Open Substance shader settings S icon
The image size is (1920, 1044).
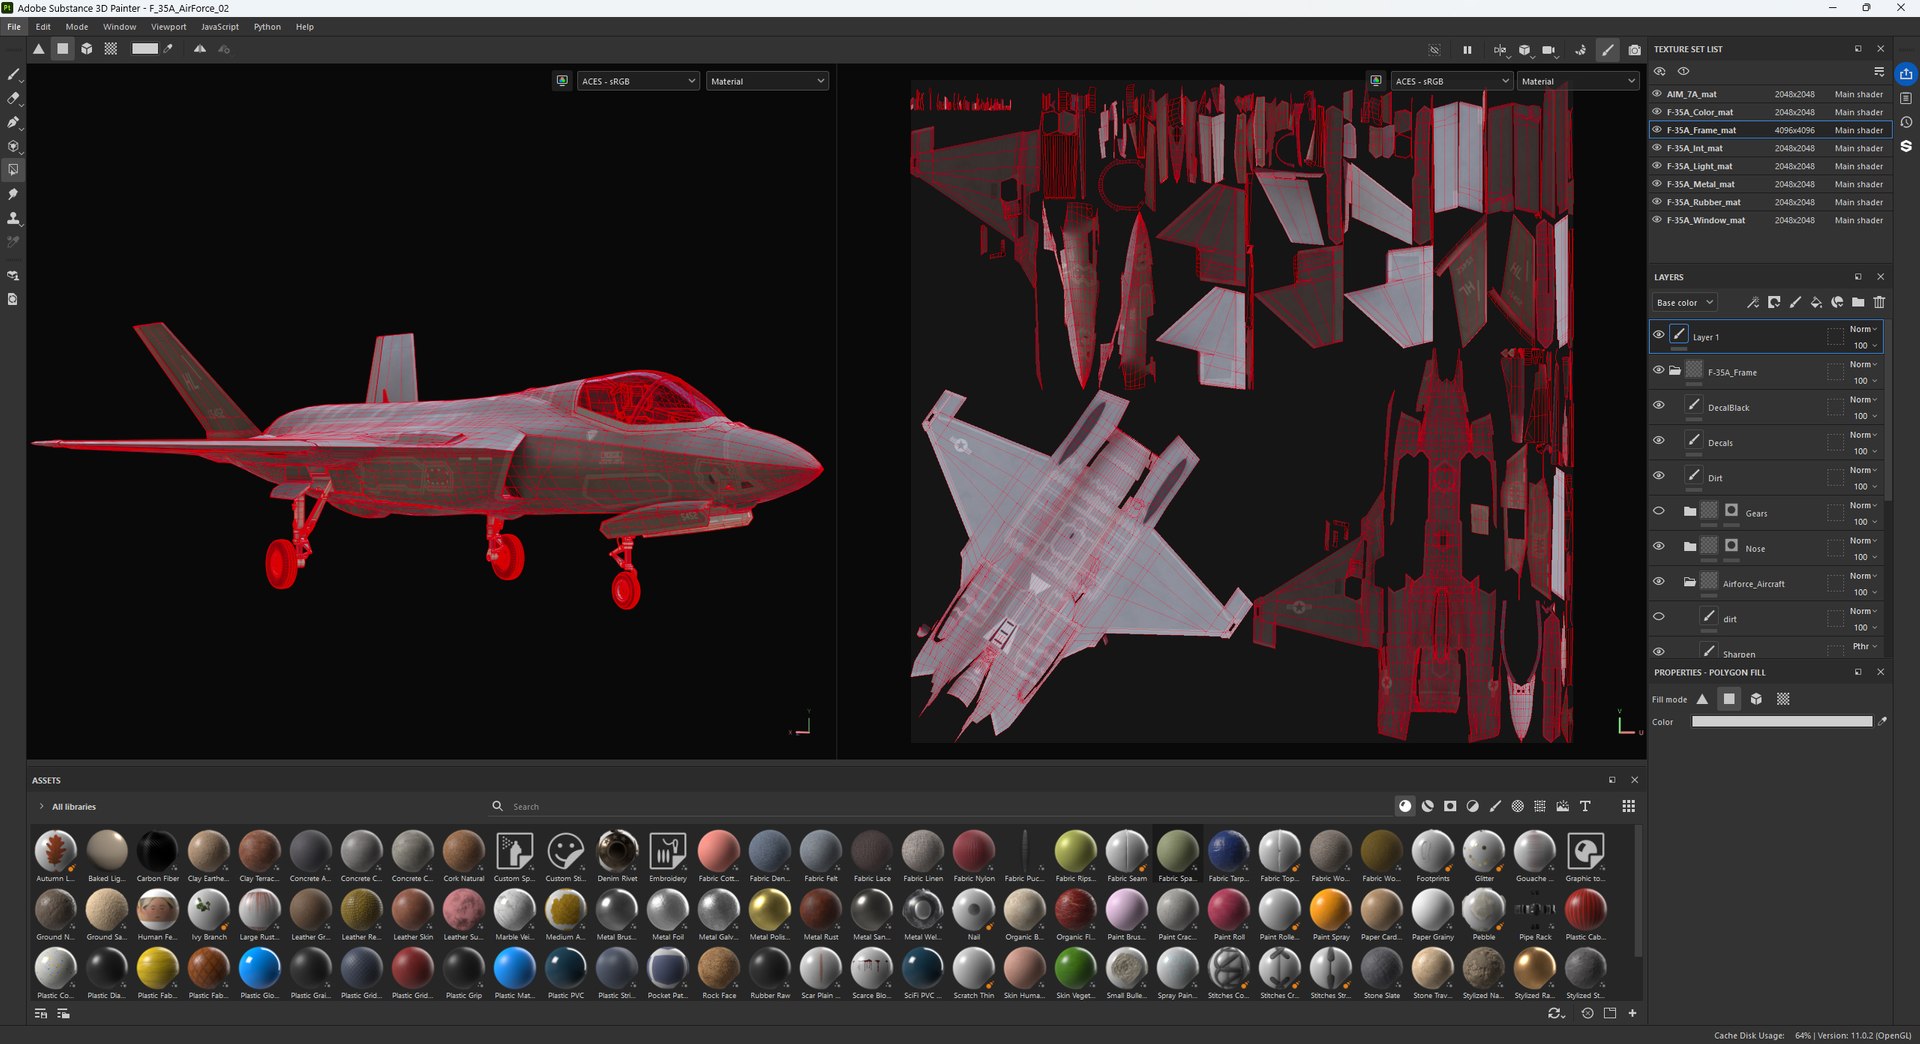click(1906, 146)
